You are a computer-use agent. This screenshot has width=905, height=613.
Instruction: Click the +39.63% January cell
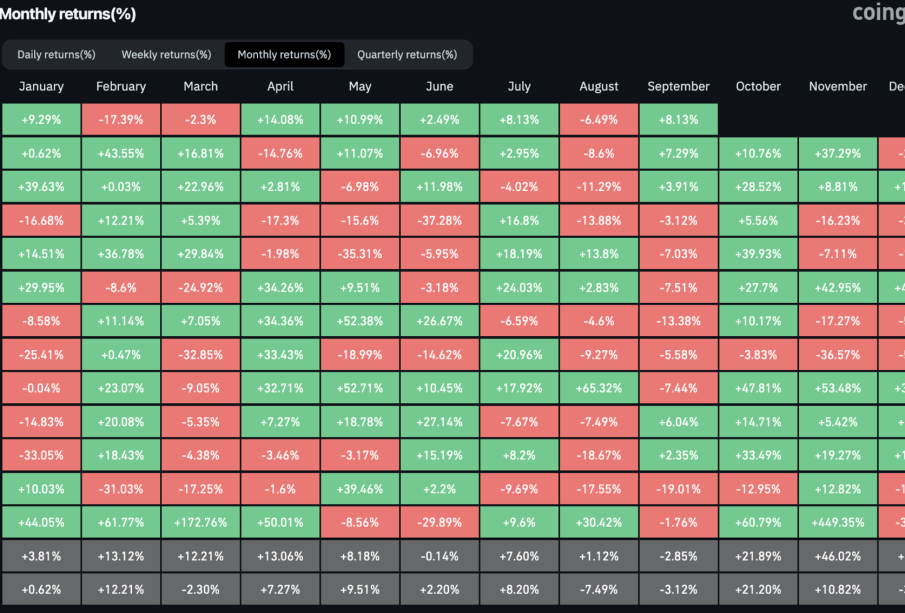[41, 187]
